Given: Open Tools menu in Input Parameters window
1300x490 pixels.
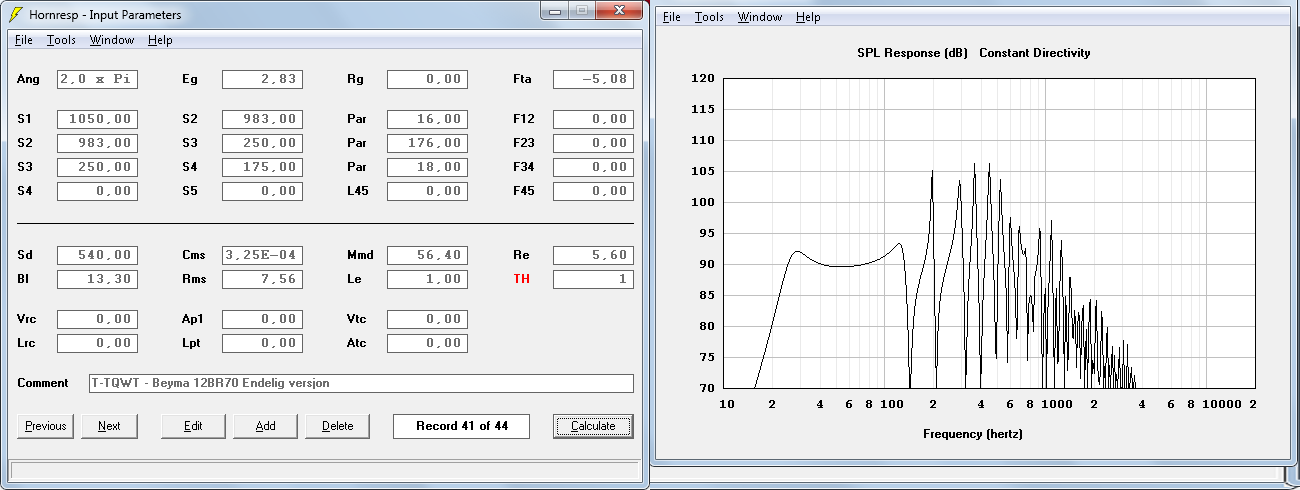Looking at the screenshot, I should click(x=61, y=40).
